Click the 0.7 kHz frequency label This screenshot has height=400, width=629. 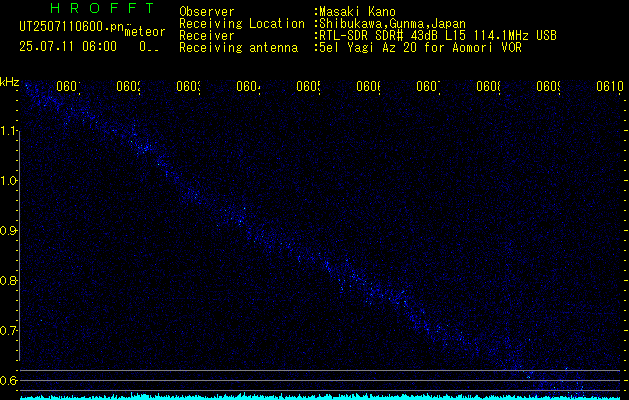[x=8, y=331]
